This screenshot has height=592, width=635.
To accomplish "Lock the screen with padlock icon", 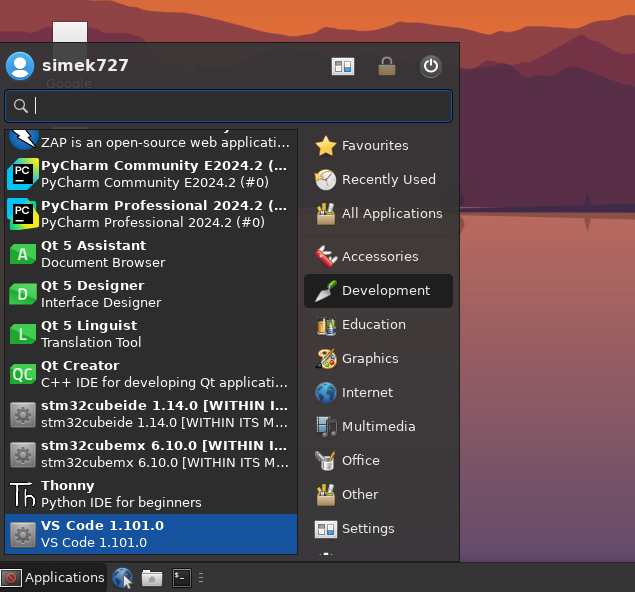I will pos(387,66).
